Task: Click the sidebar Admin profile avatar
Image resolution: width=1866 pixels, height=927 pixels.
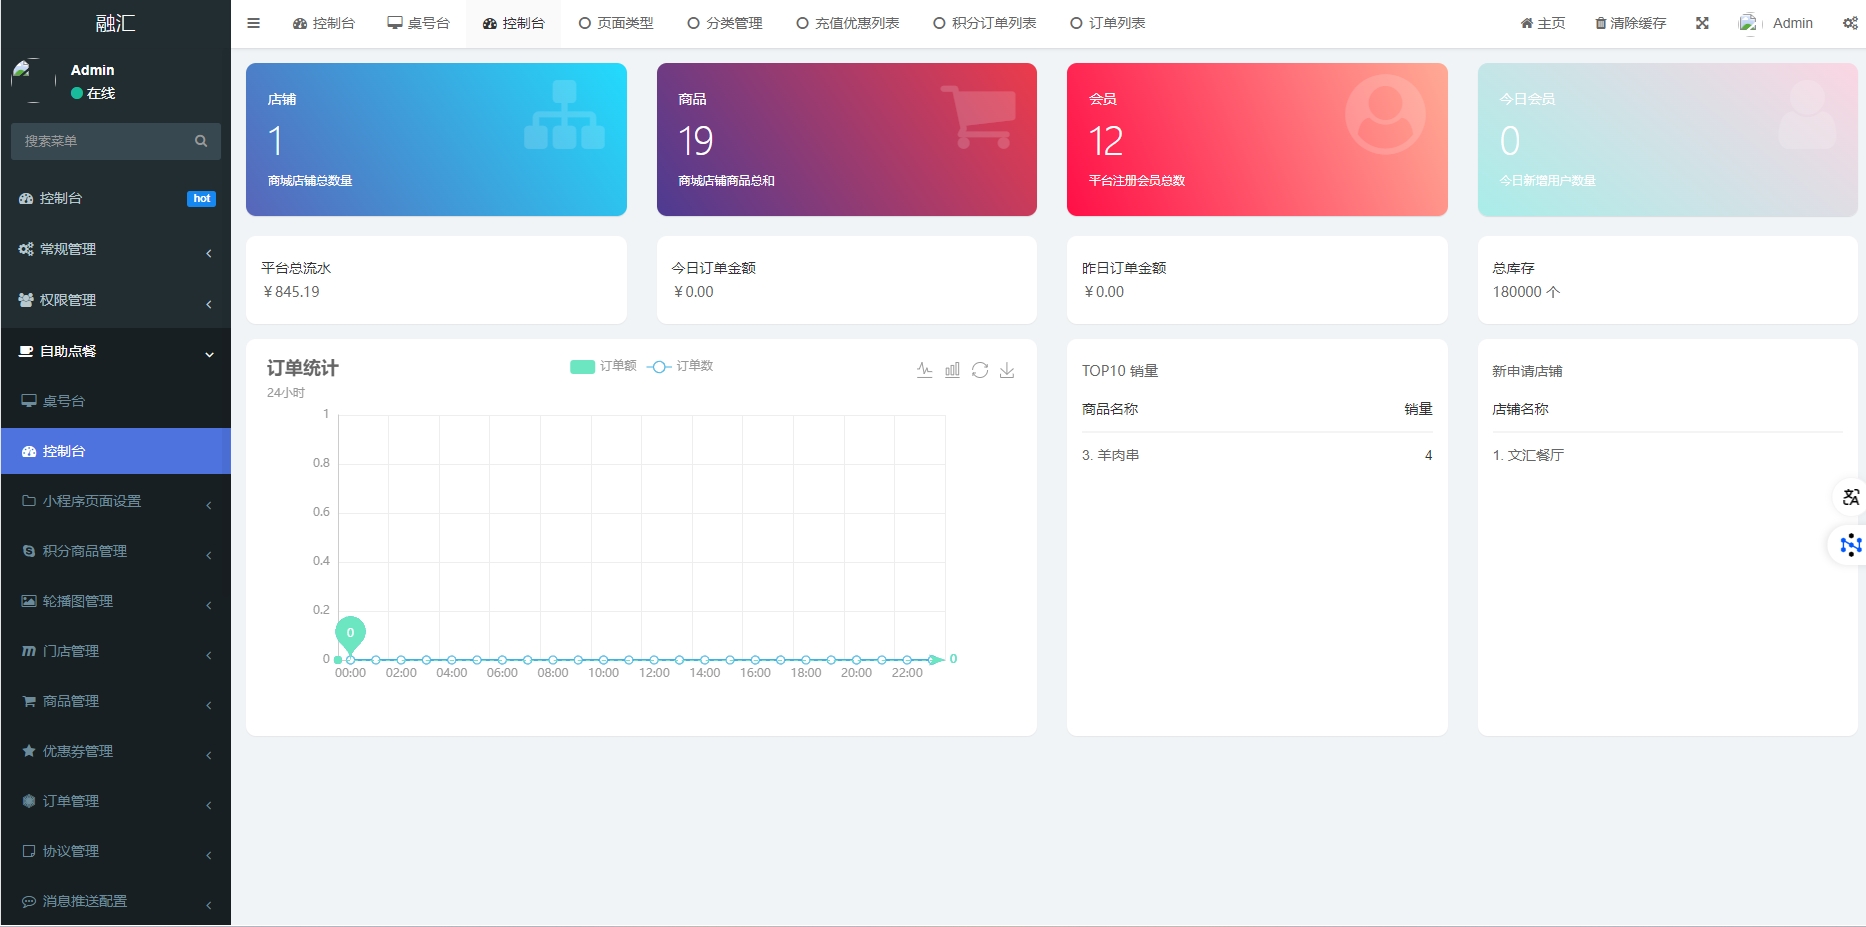Action: [33, 81]
